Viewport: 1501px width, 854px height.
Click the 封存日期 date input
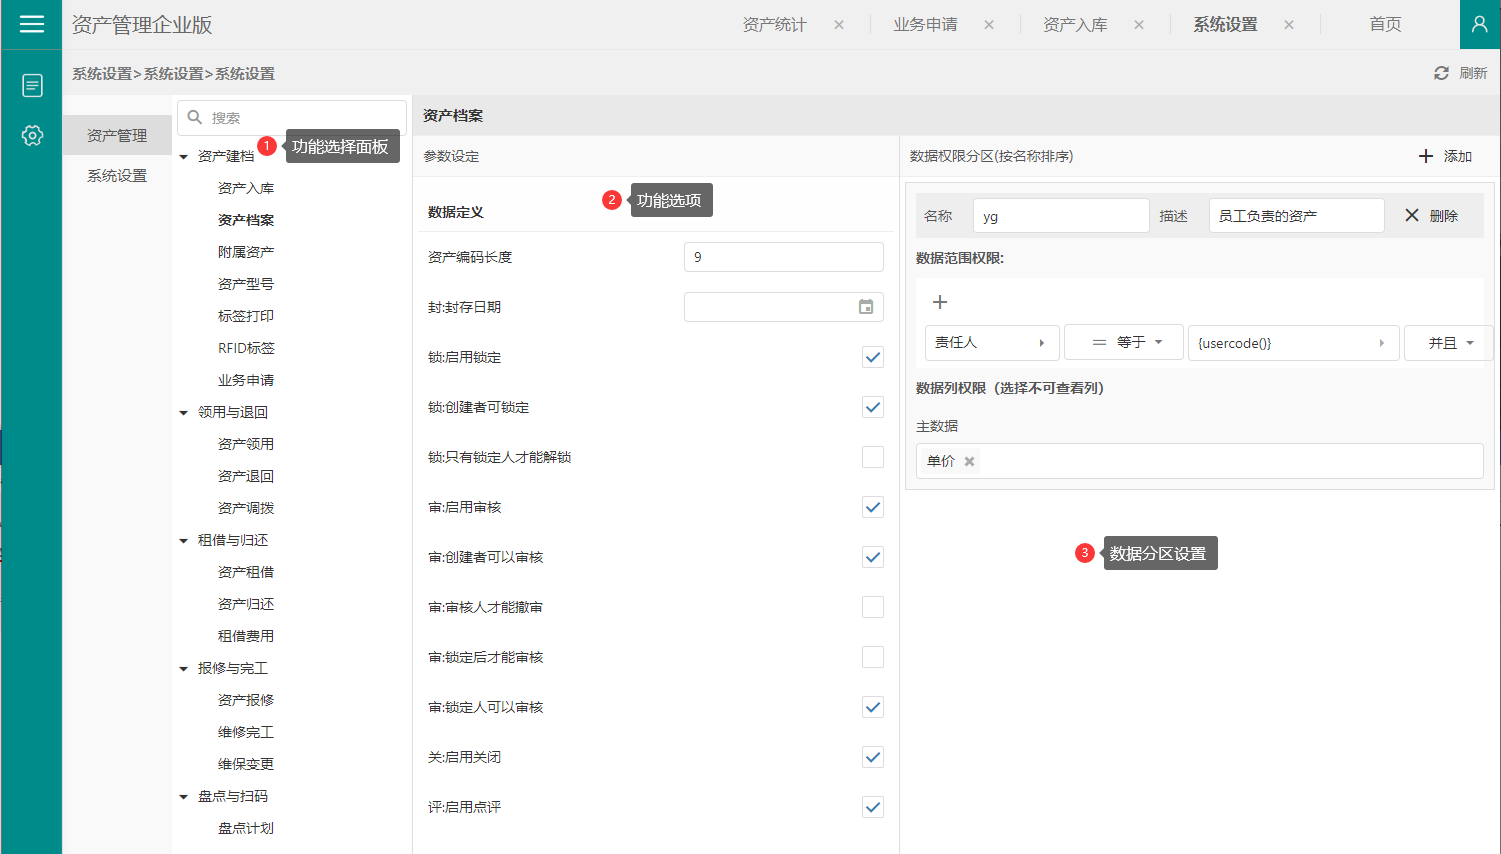coord(784,307)
